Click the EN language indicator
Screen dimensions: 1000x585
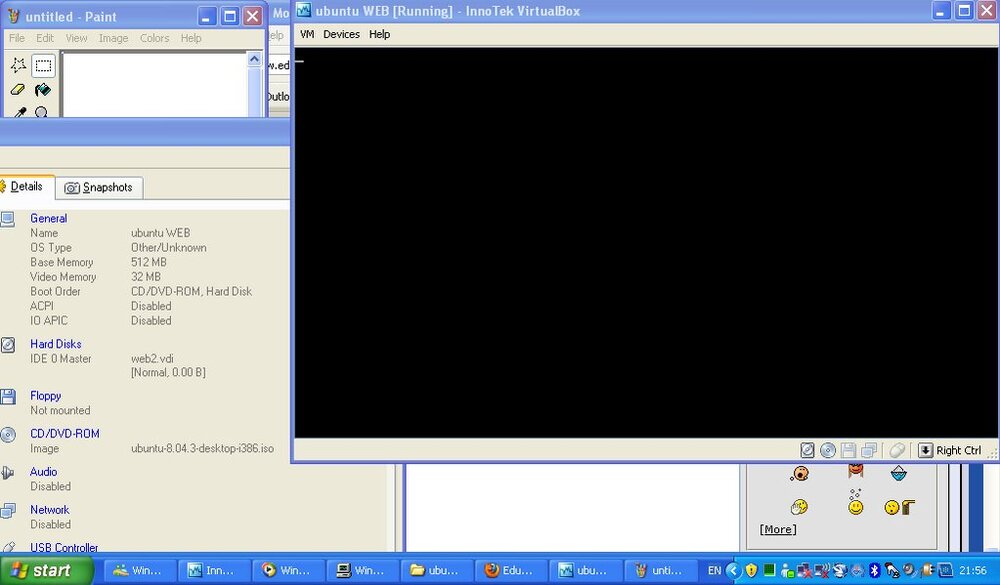pos(714,570)
